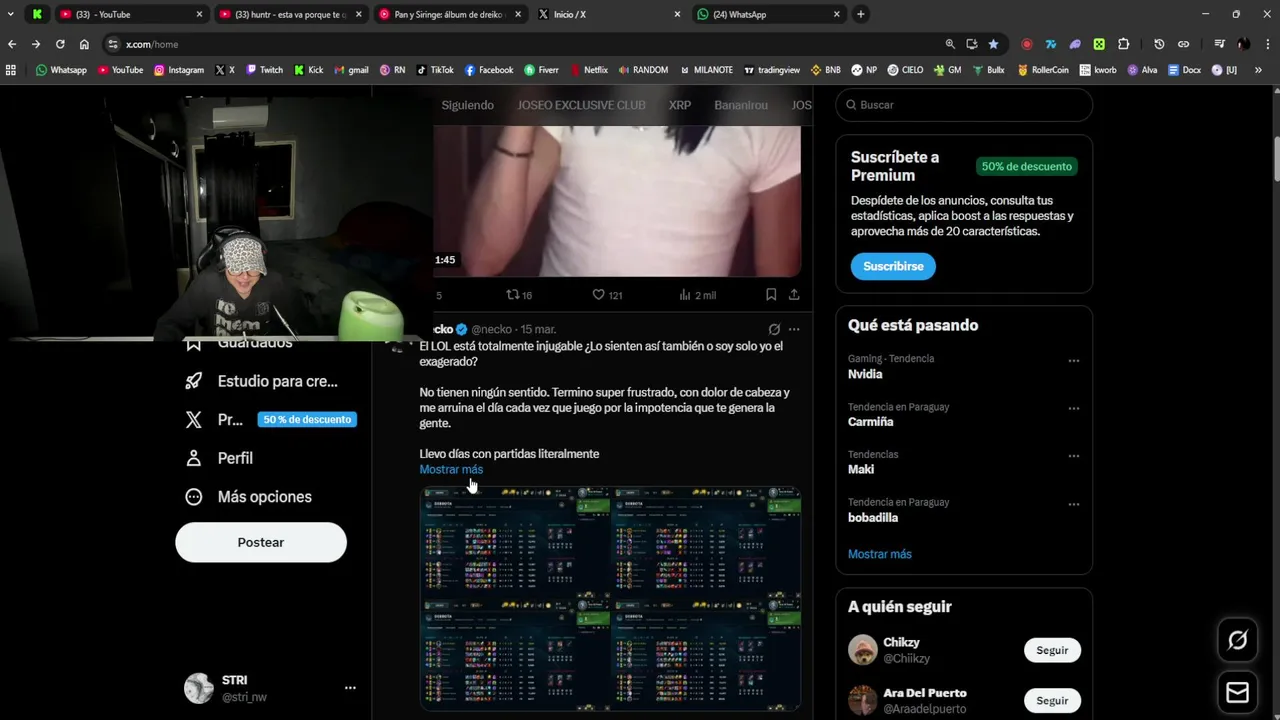Open Twitch bookmark

264,70
